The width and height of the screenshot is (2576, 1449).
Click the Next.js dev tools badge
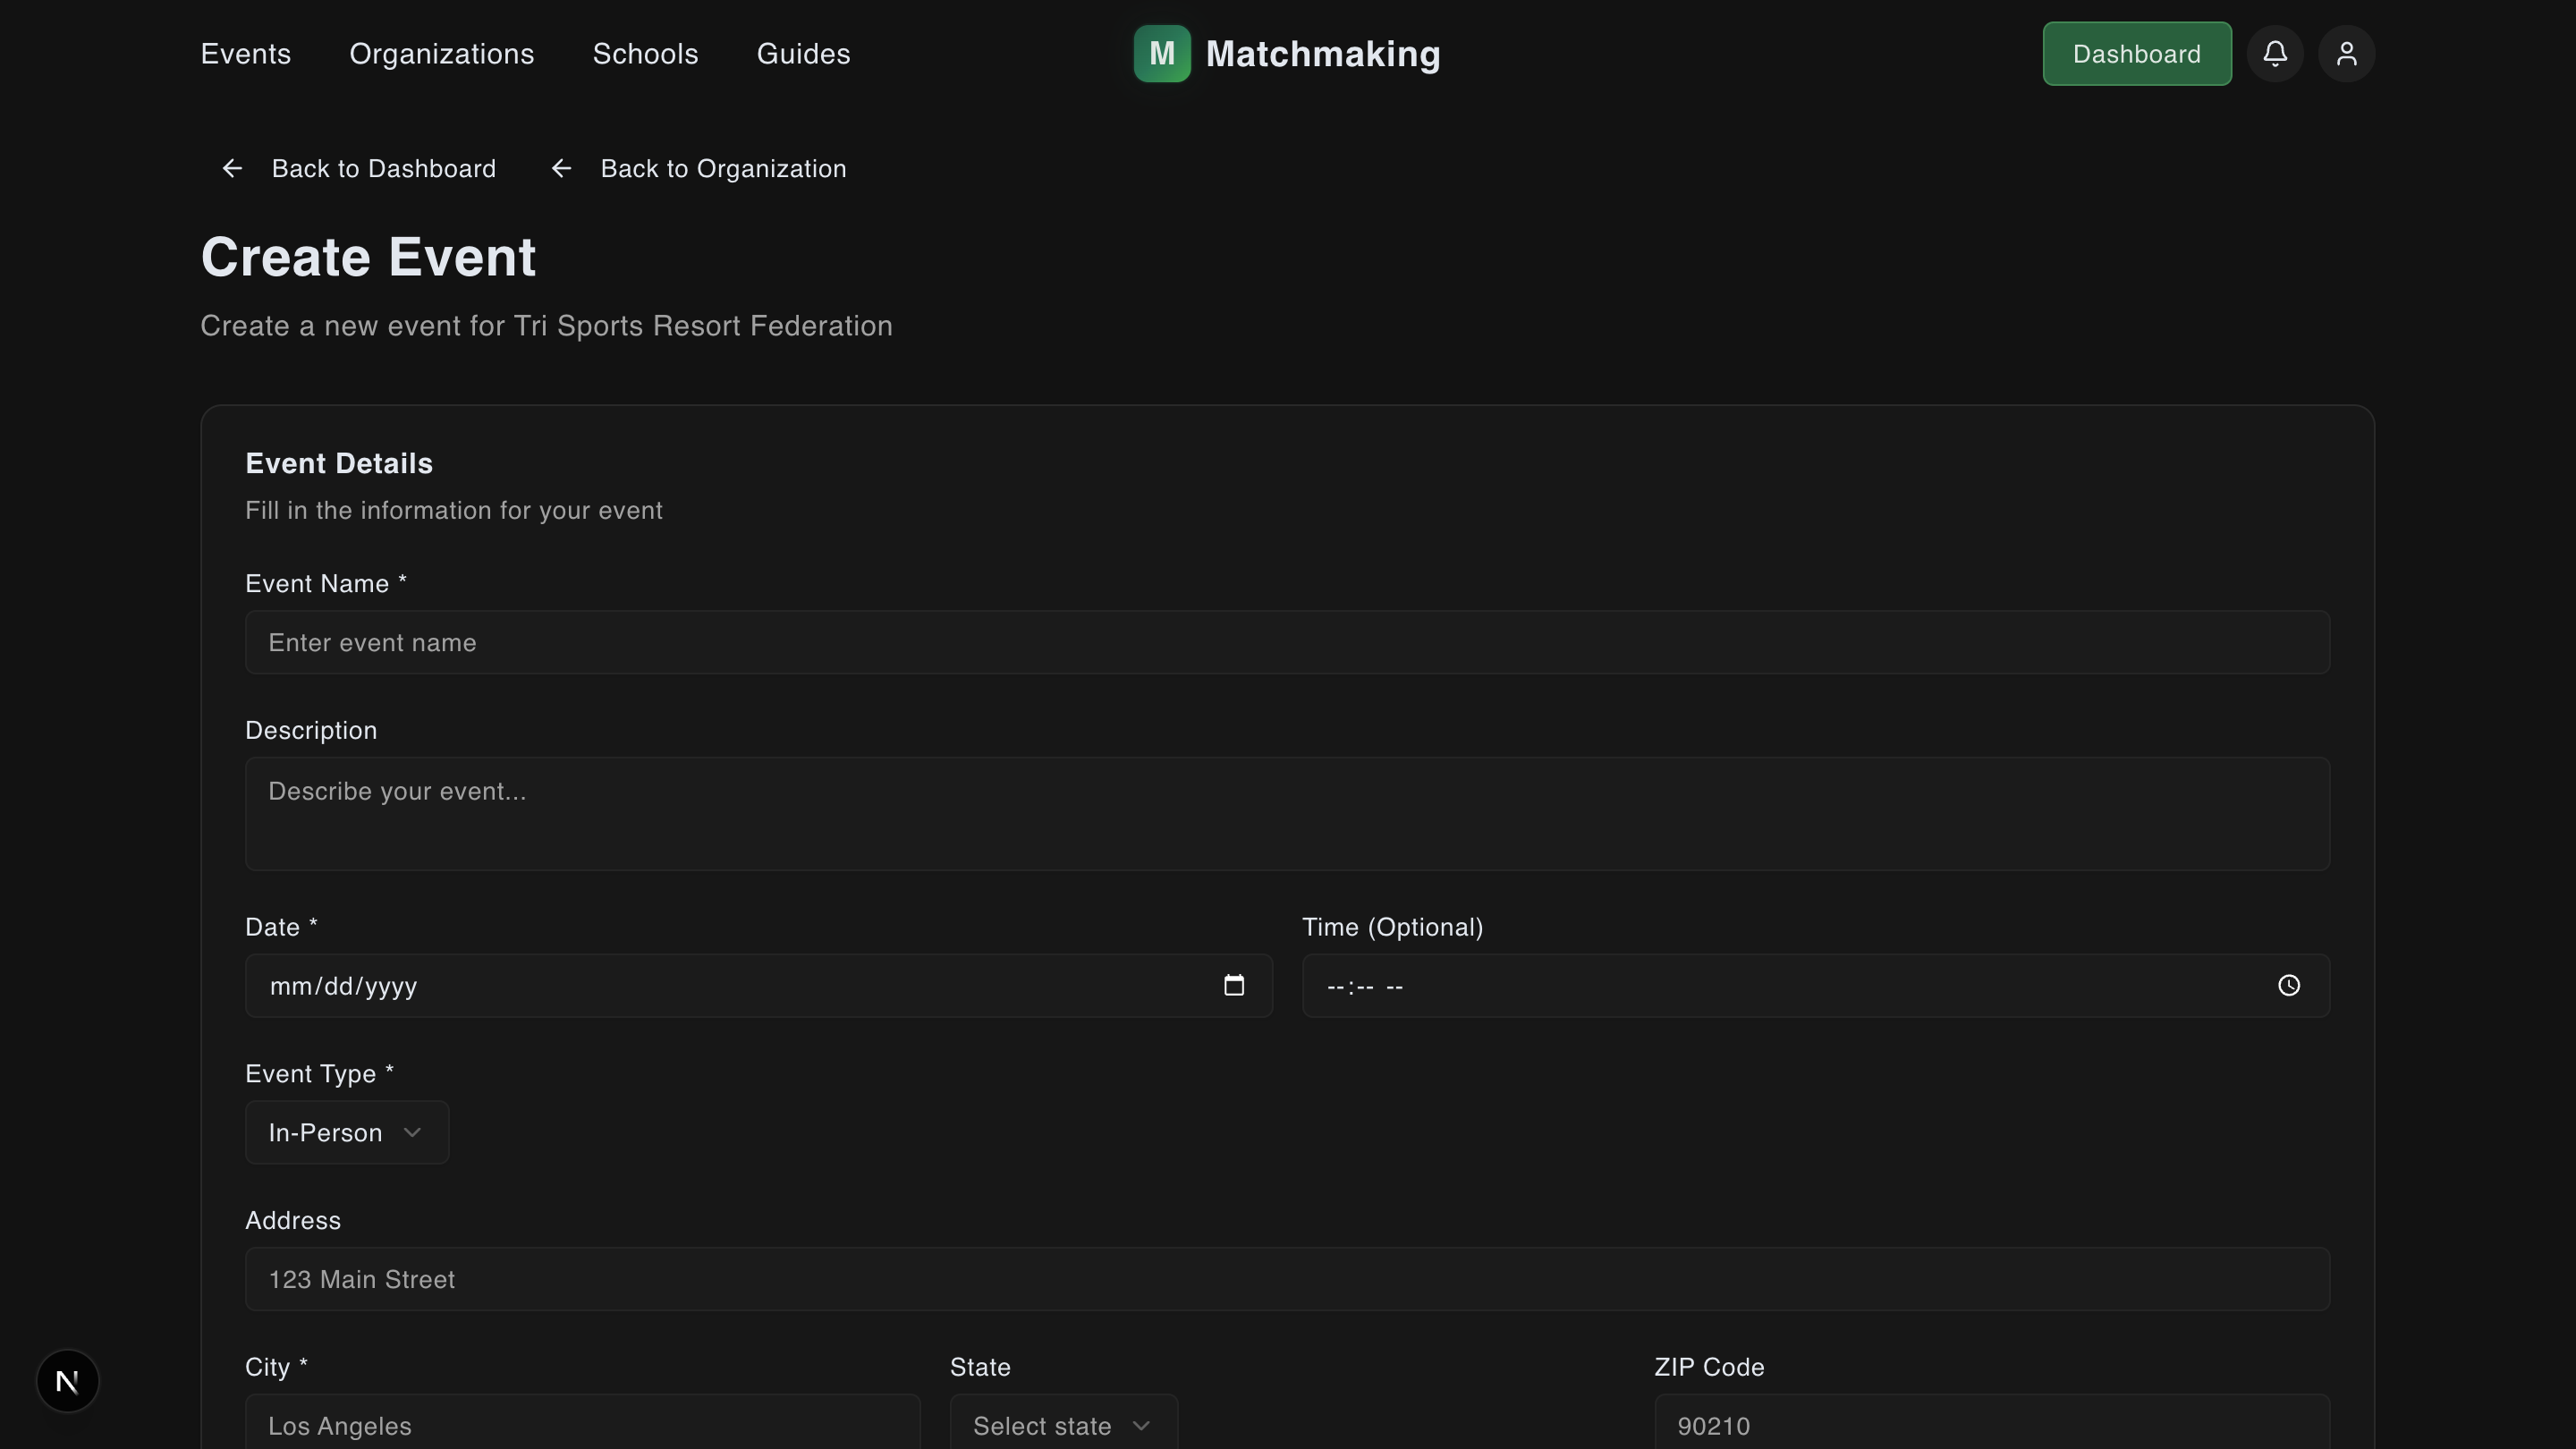68,1381
